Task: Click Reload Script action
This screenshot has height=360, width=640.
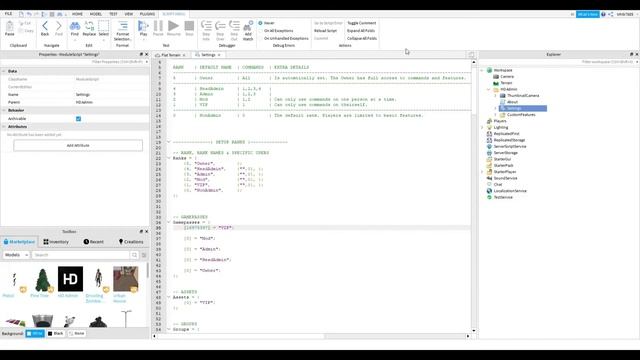Action: [x=325, y=31]
